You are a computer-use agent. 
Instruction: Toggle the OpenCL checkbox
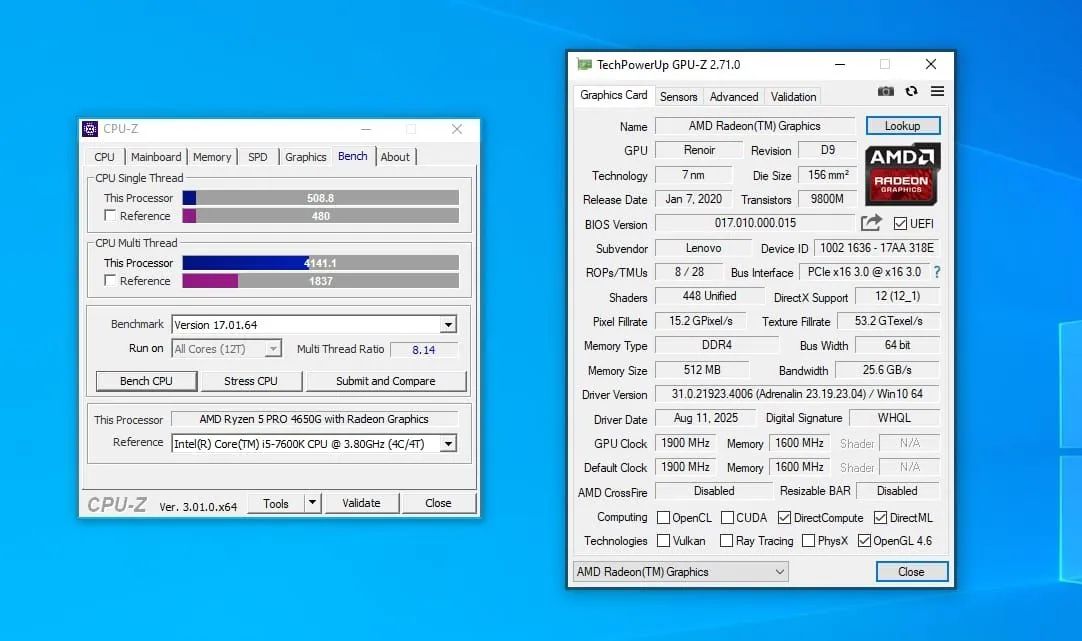pos(663,517)
